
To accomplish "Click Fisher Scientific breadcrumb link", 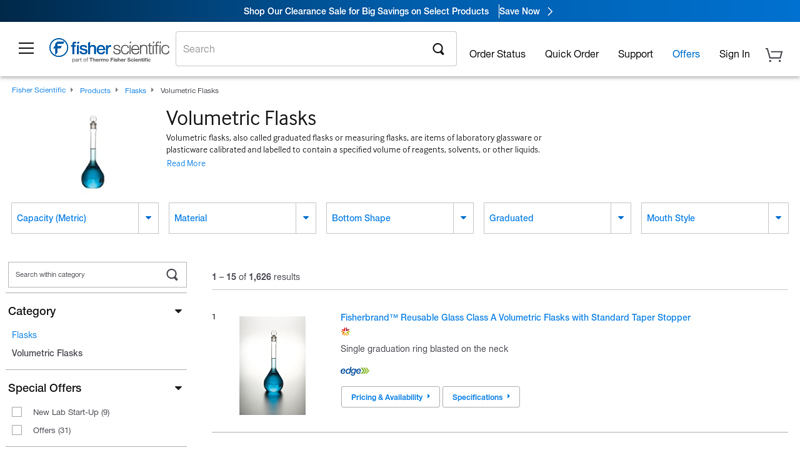I will 39,90.
